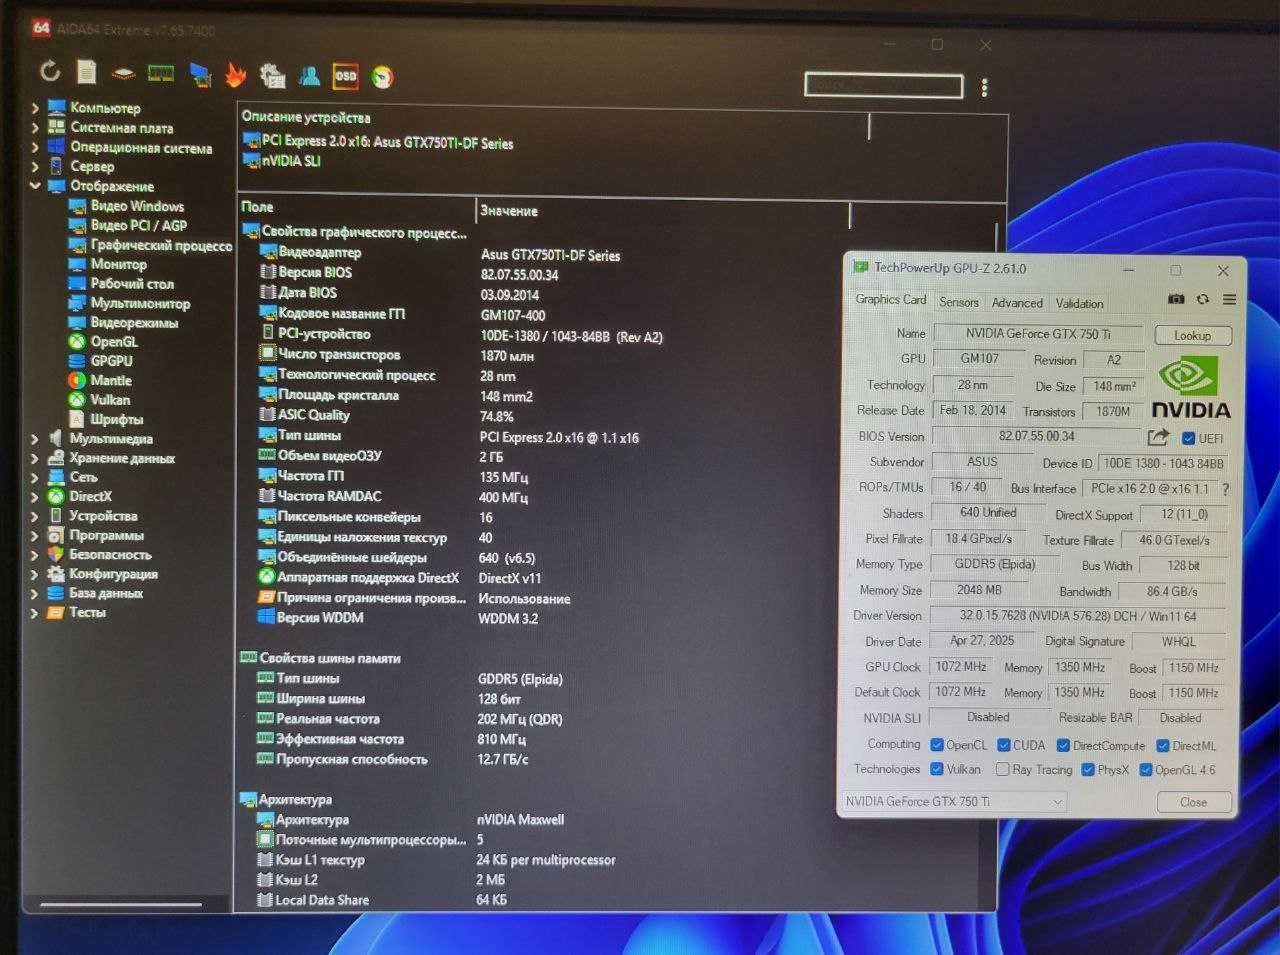Viewport: 1280px width, 955px height.
Task: Switch to the Validation tab
Action: pyautogui.click(x=1080, y=303)
